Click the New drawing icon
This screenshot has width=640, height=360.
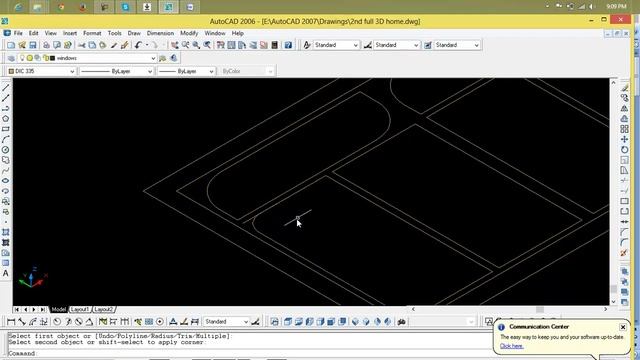11,45
